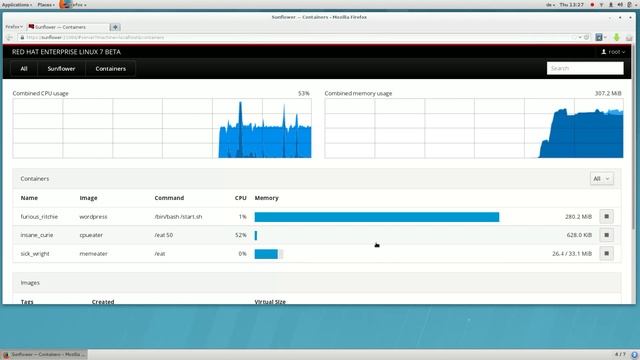Switch to Sunflower — Containers browser tab
The image size is (640, 360).
tap(68, 27)
